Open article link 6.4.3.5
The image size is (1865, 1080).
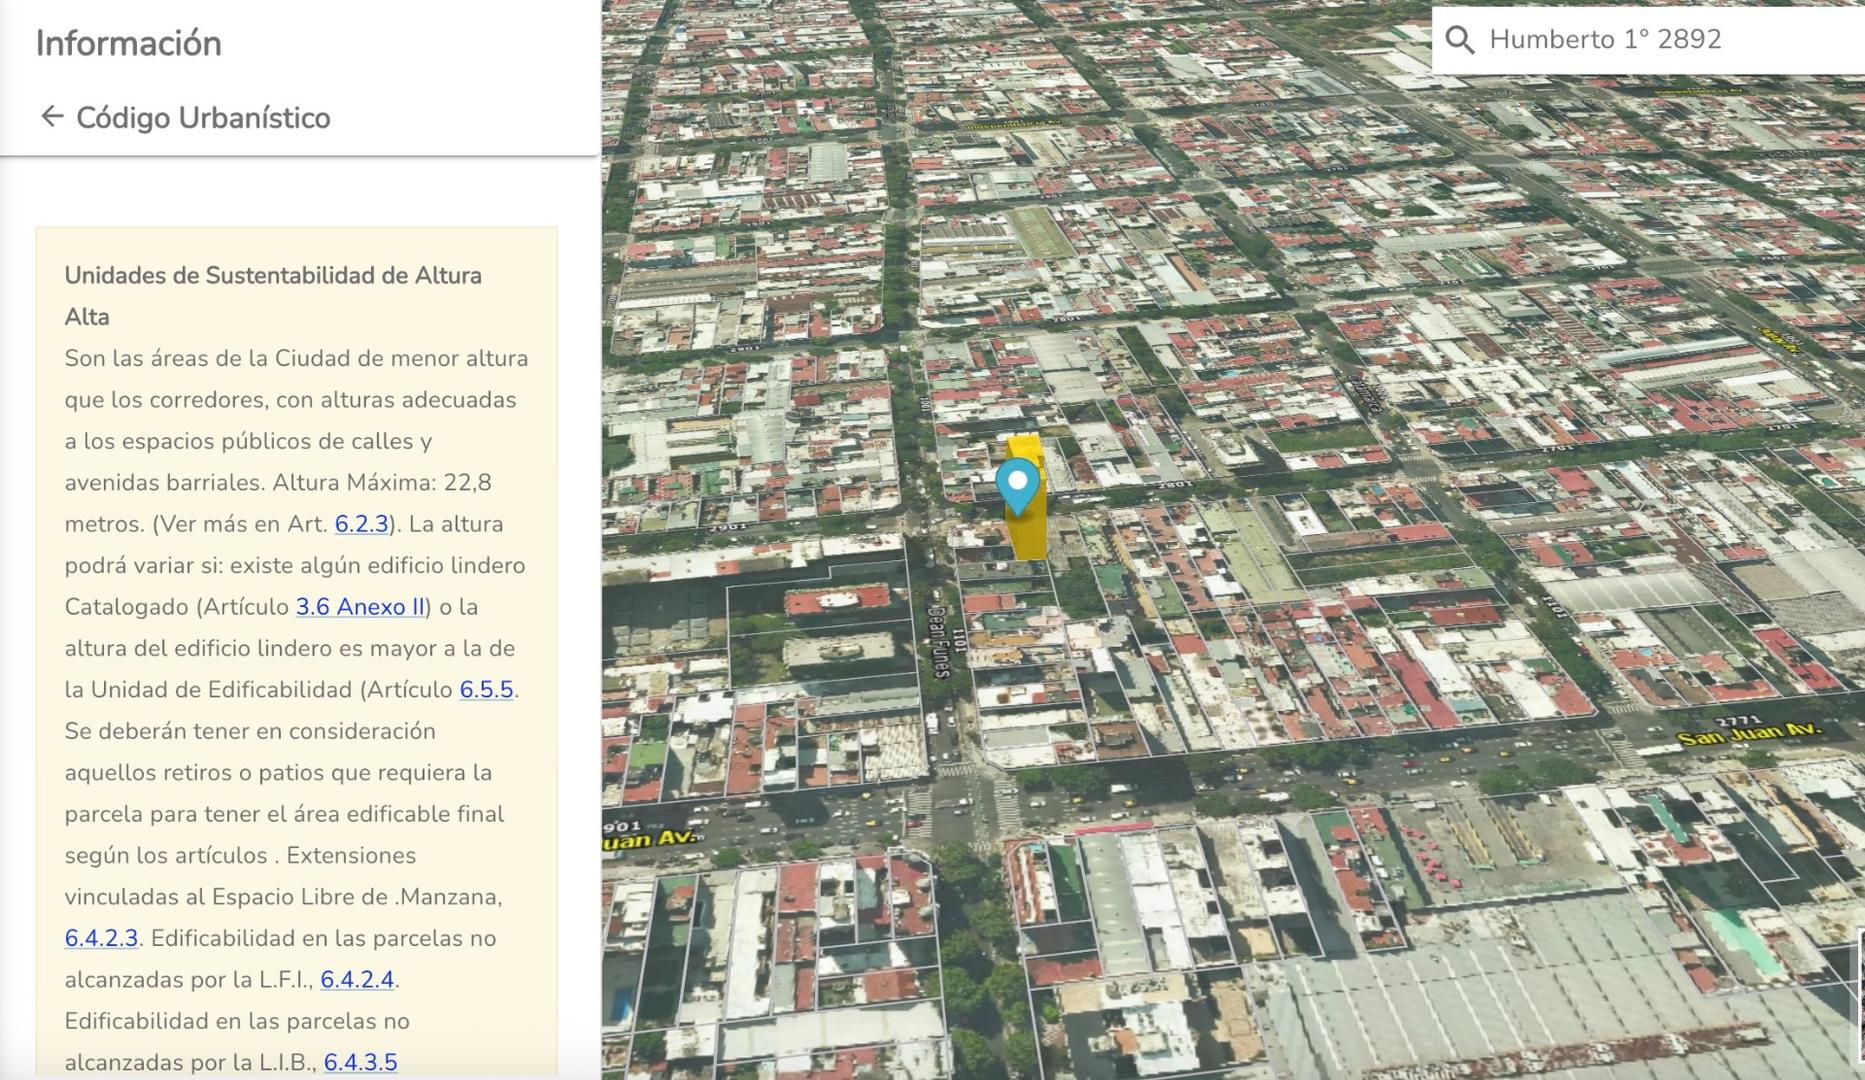tap(360, 1062)
